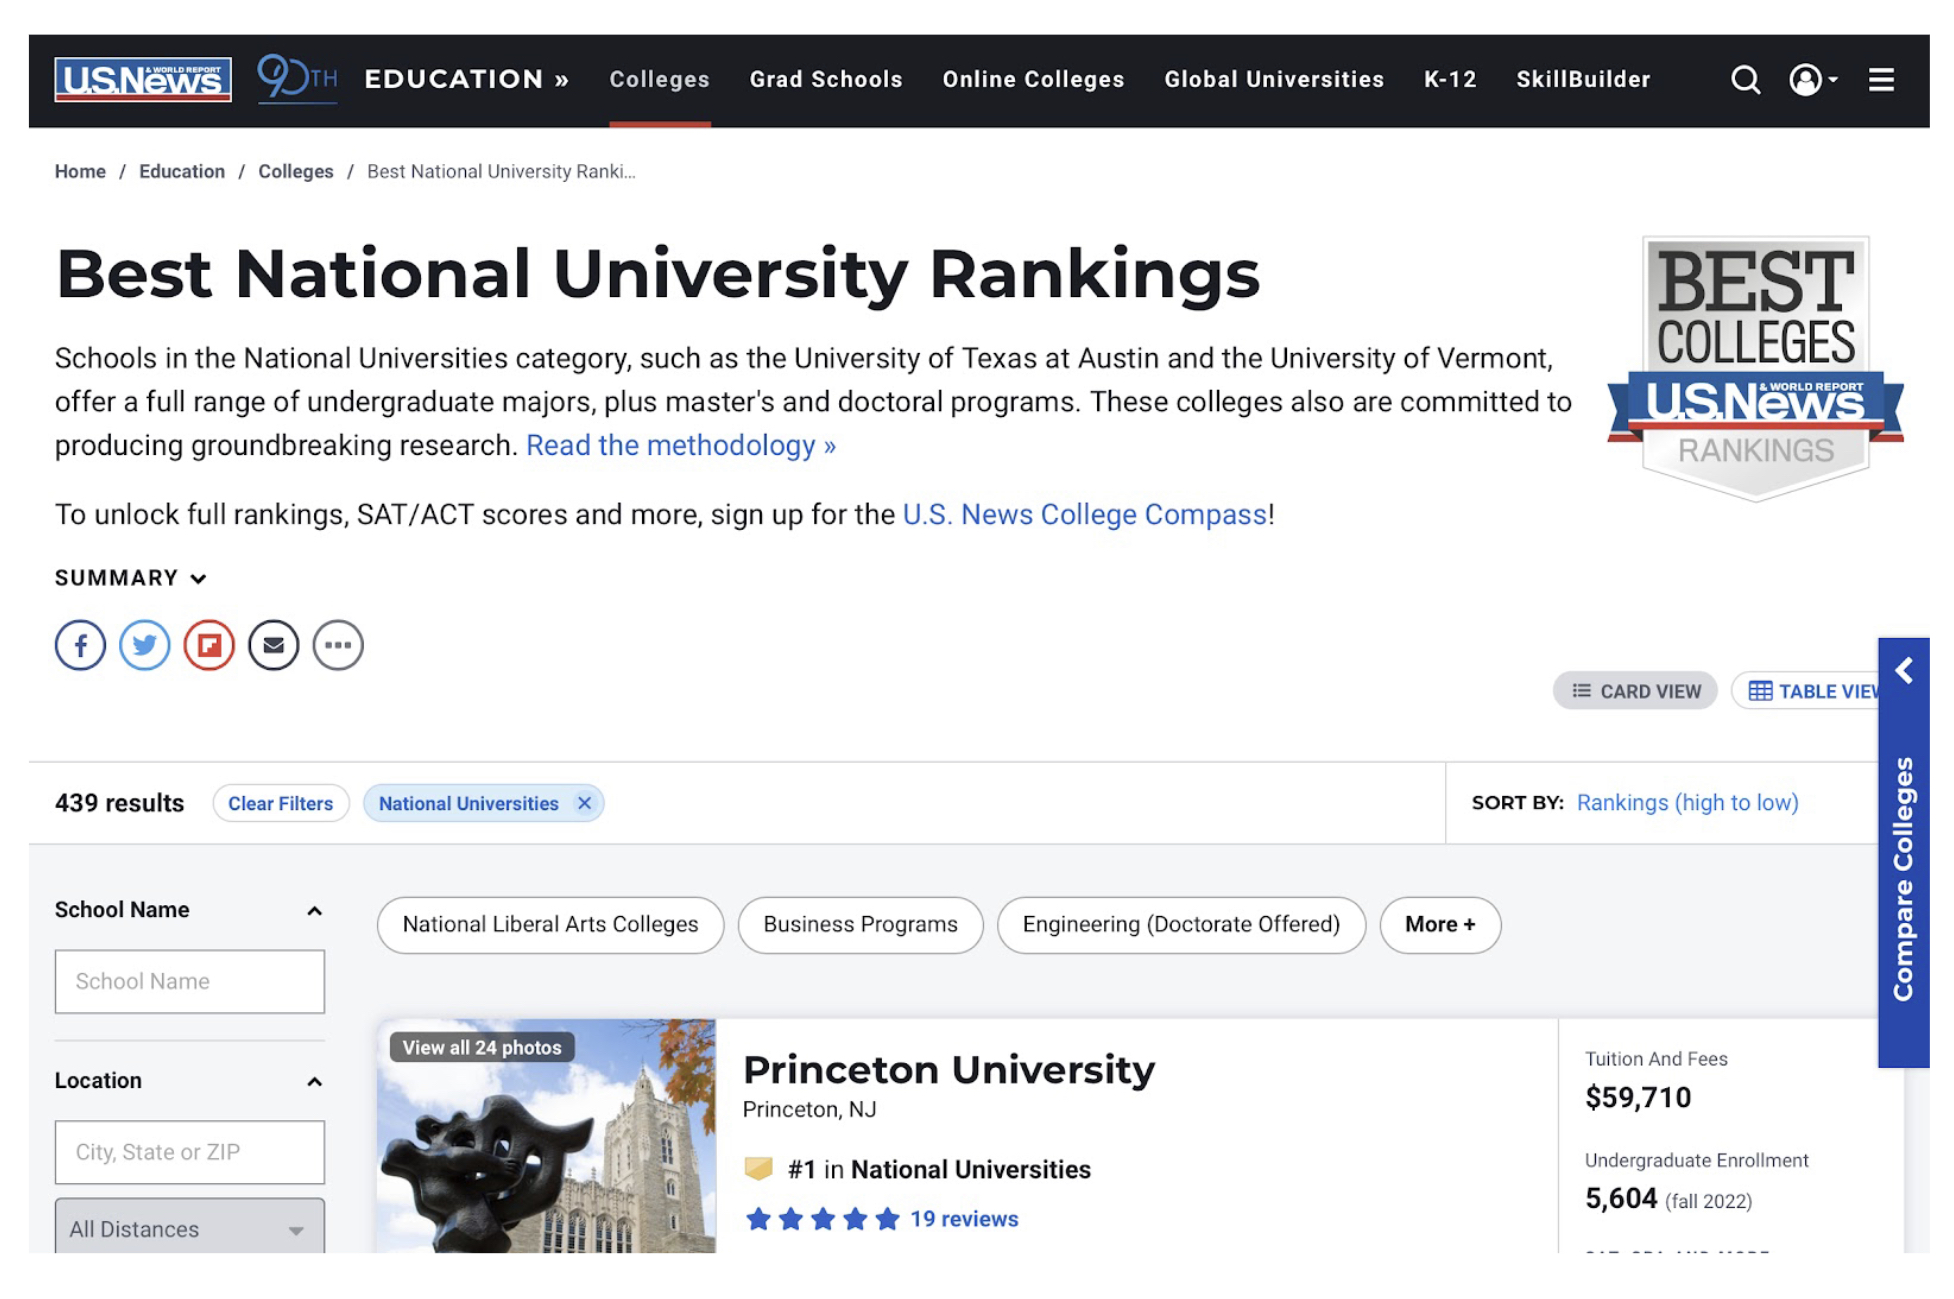Go to Education breadcrumb

[182, 171]
